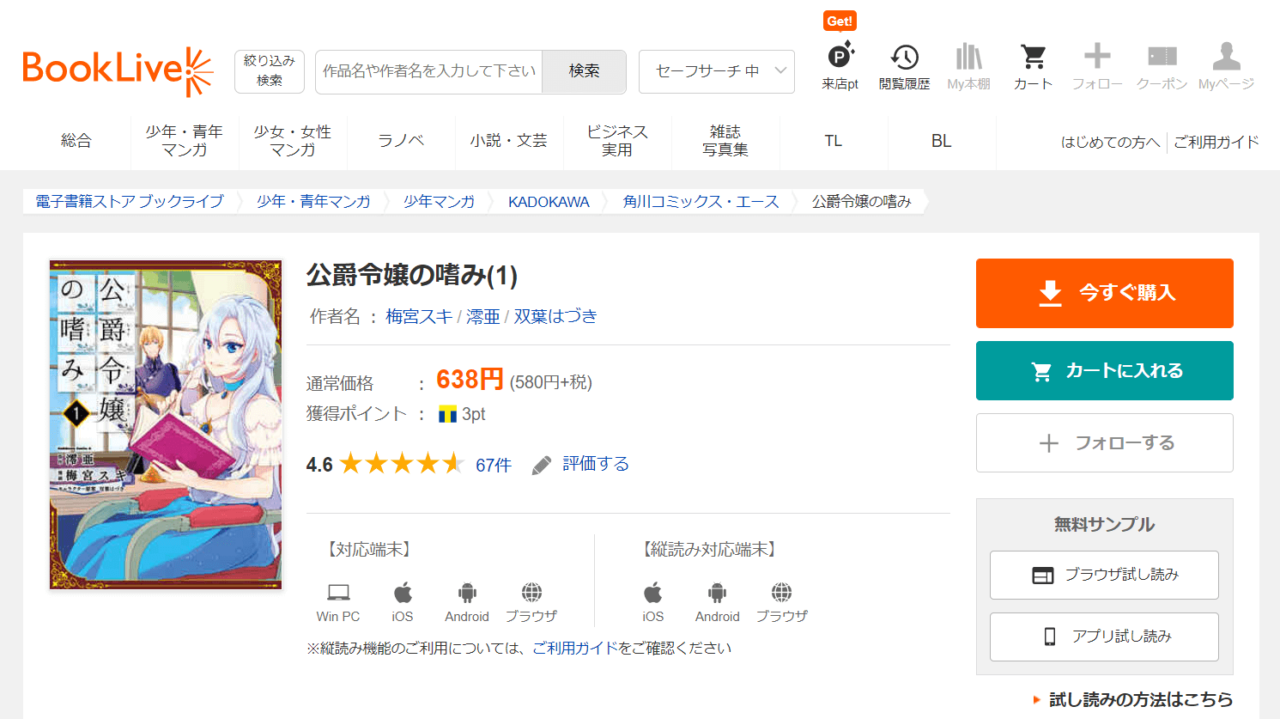Image resolution: width=1280 pixels, height=719 pixels.
Task: Open the Myページ profile icon
Action: 1226,58
